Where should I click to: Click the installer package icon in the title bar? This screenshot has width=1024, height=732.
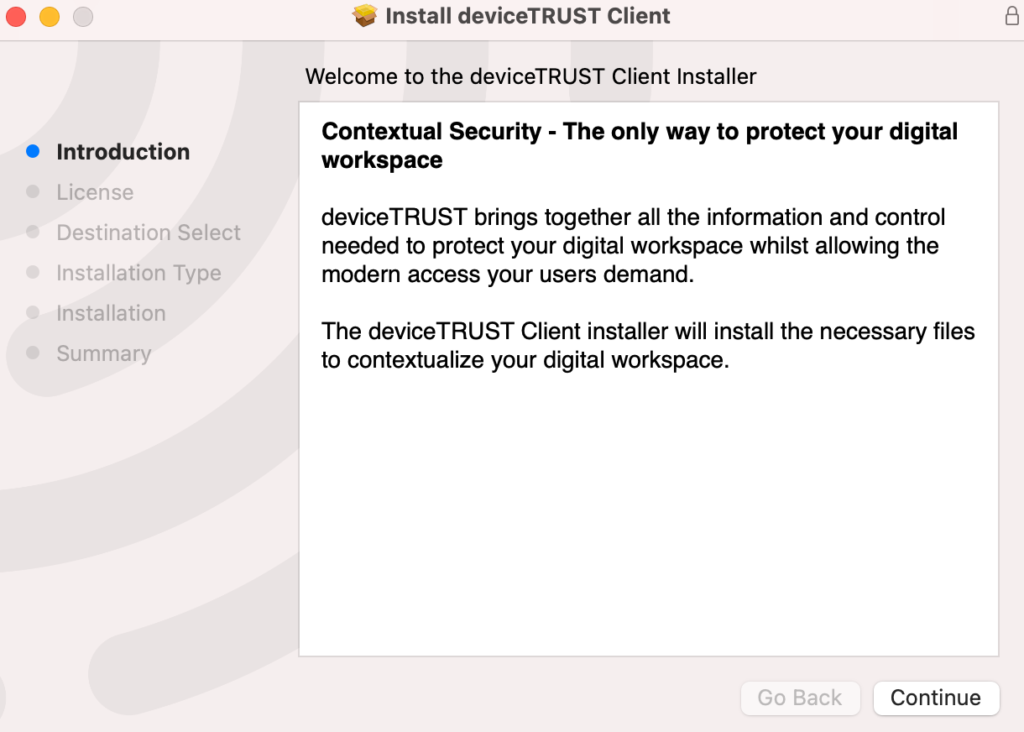[x=364, y=15]
